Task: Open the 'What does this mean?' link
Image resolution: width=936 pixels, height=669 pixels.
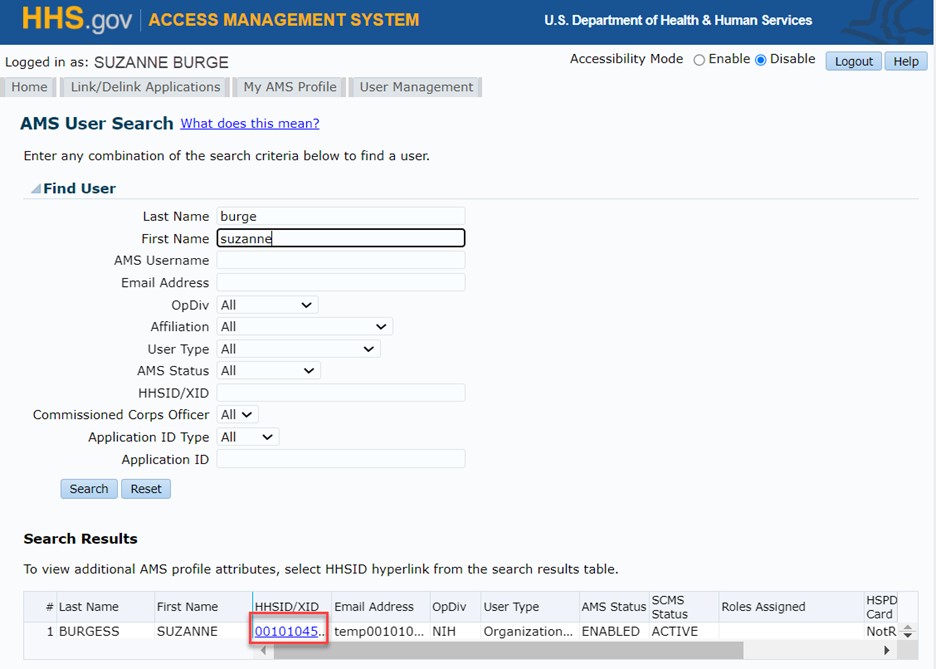Action: pos(250,124)
